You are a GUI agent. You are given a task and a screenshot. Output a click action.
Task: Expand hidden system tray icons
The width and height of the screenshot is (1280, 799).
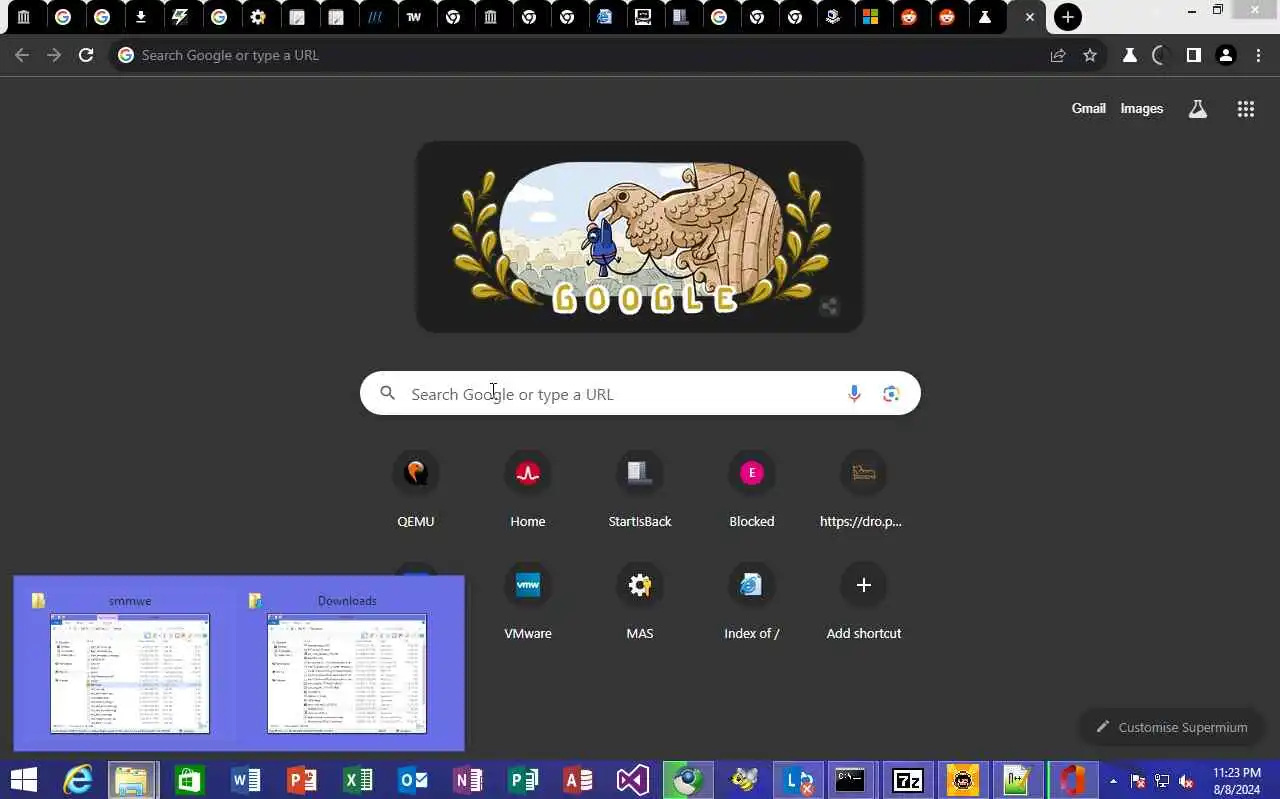tap(1114, 781)
